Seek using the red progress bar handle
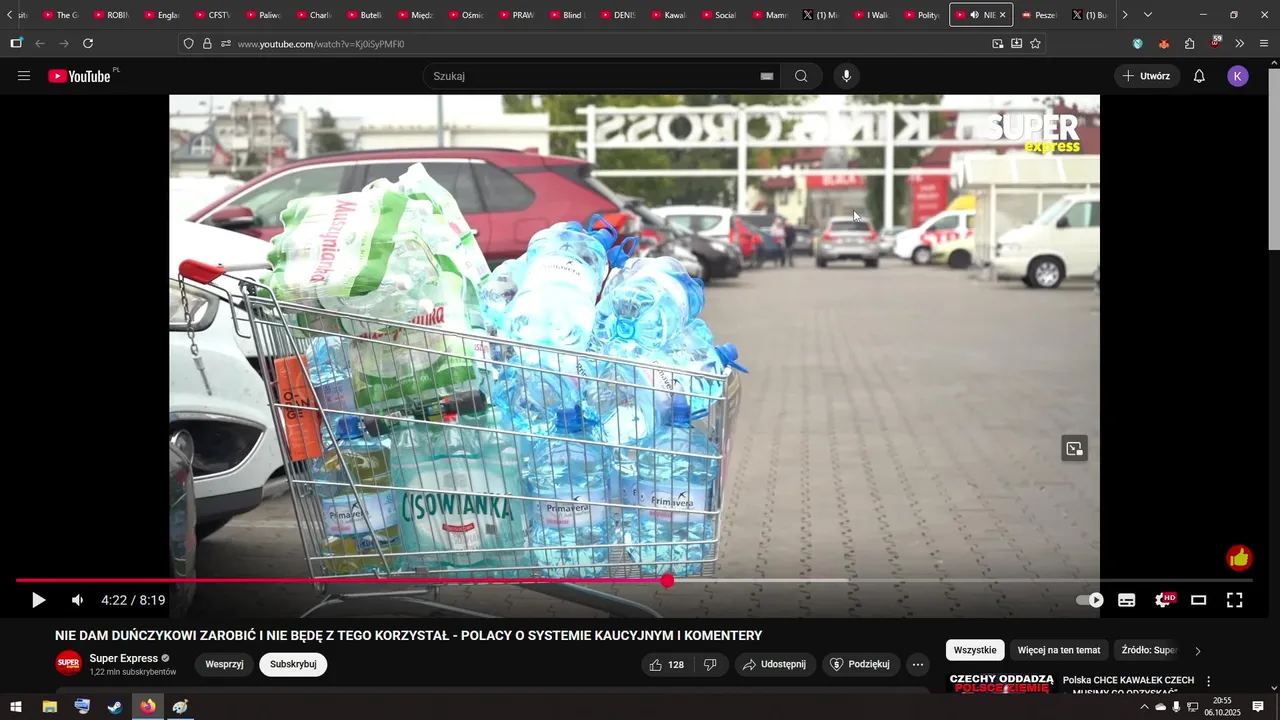Screen dimensions: 1280x720 [667, 580]
